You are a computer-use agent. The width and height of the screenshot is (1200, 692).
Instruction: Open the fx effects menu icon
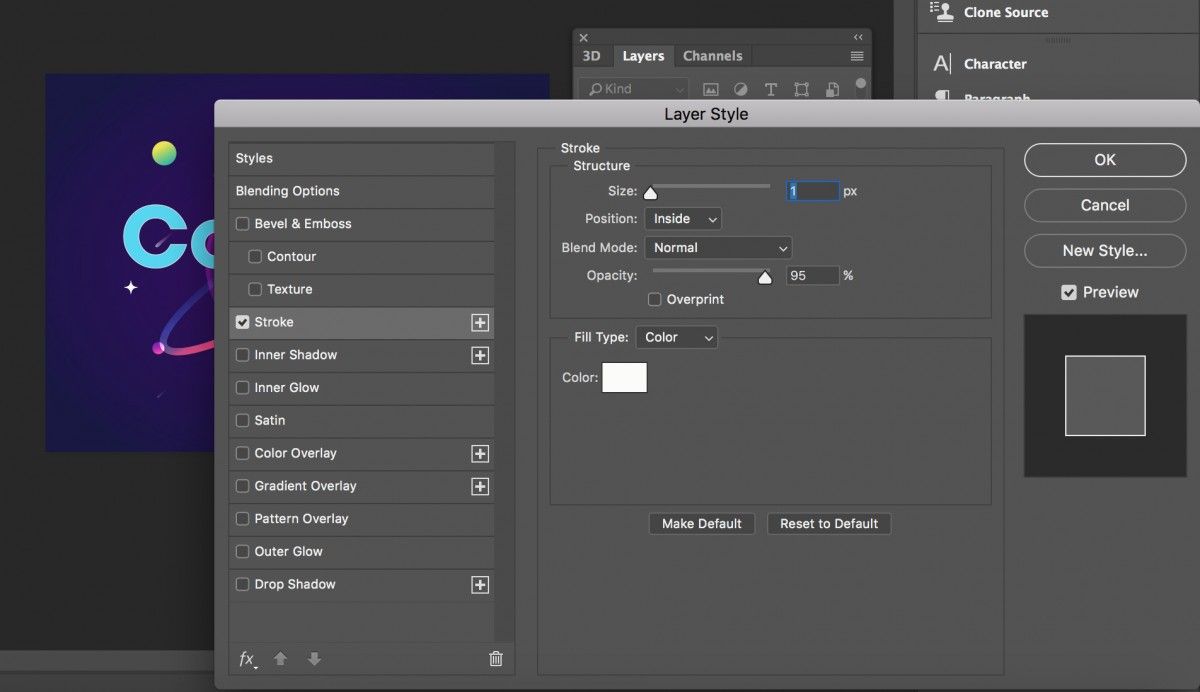click(248, 658)
